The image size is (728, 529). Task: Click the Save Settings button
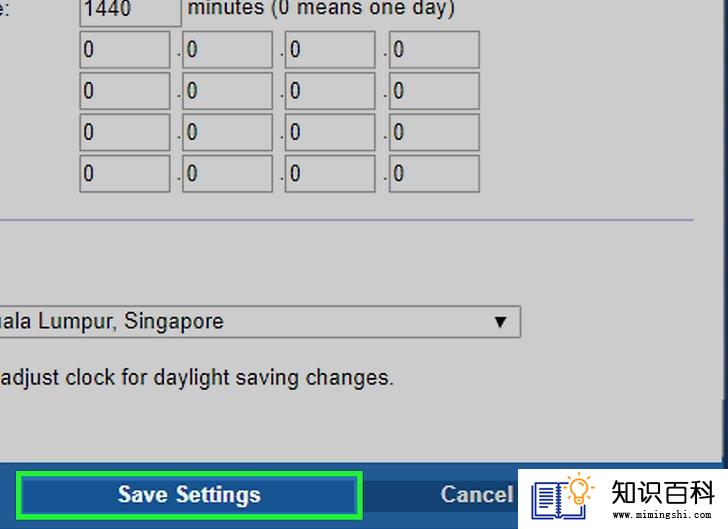click(189, 495)
